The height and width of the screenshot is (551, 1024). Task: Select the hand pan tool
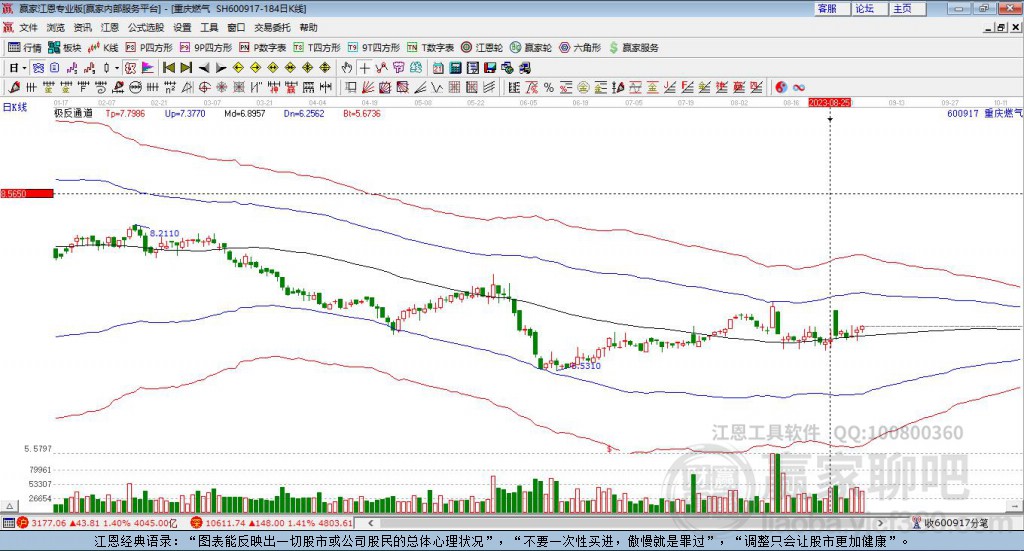pos(346,67)
